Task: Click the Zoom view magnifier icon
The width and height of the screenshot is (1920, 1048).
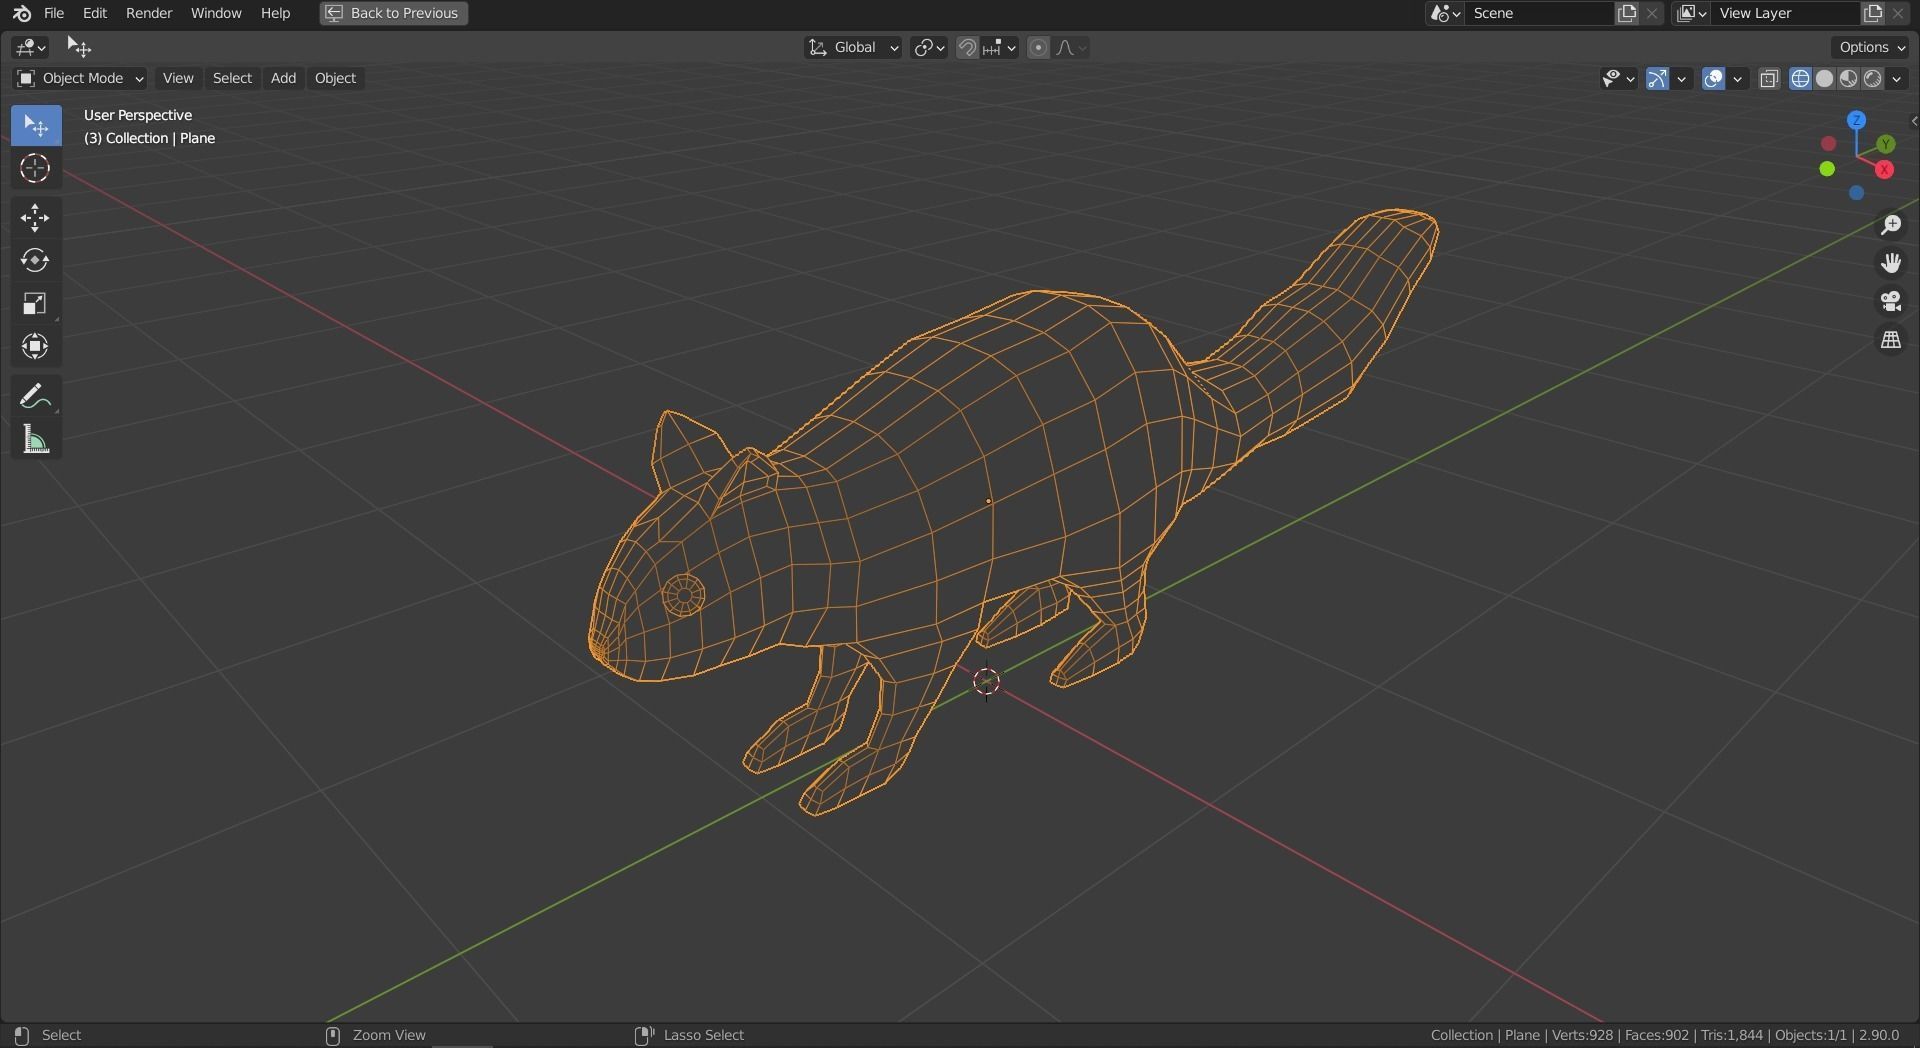Action: 1890,225
